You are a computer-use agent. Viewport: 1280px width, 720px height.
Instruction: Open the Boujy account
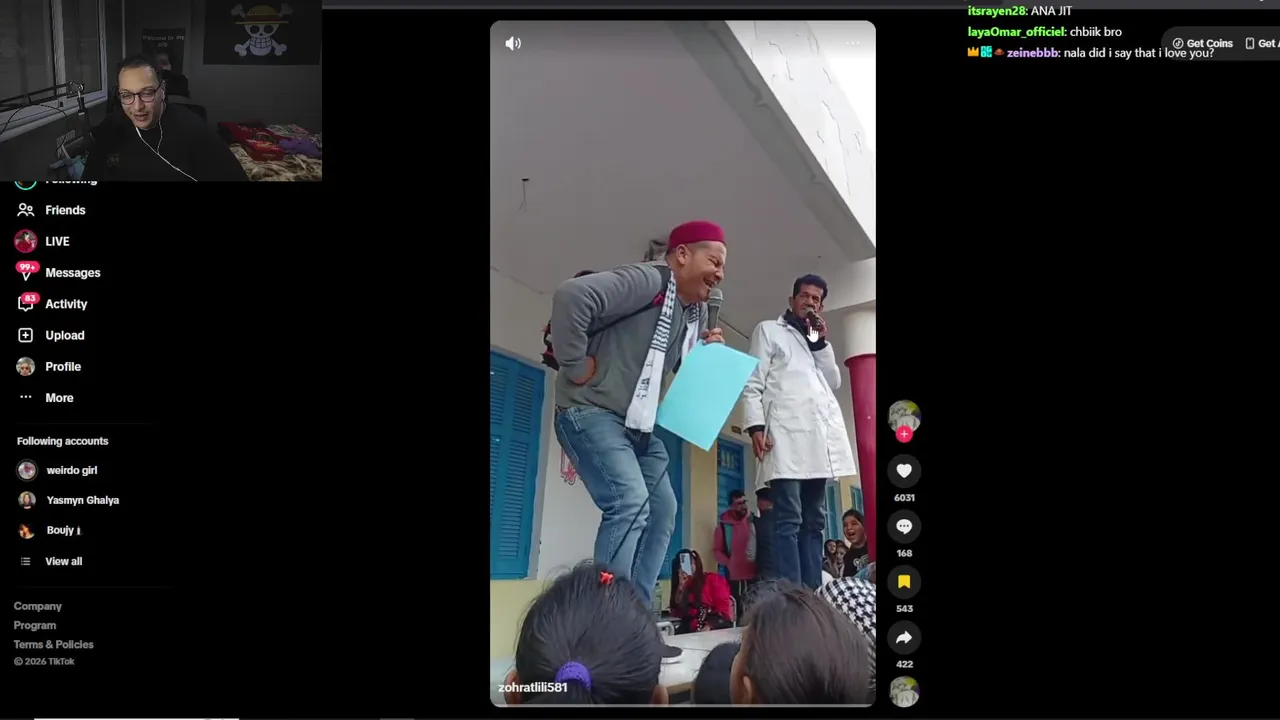pyautogui.click(x=63, y=530)
